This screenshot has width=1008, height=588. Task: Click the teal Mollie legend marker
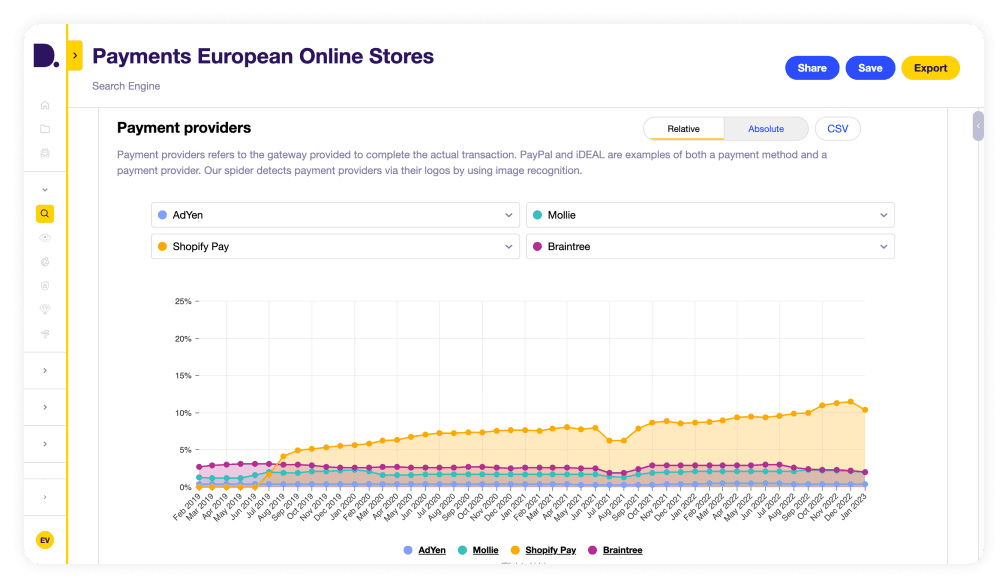click(x=462, y=550)
